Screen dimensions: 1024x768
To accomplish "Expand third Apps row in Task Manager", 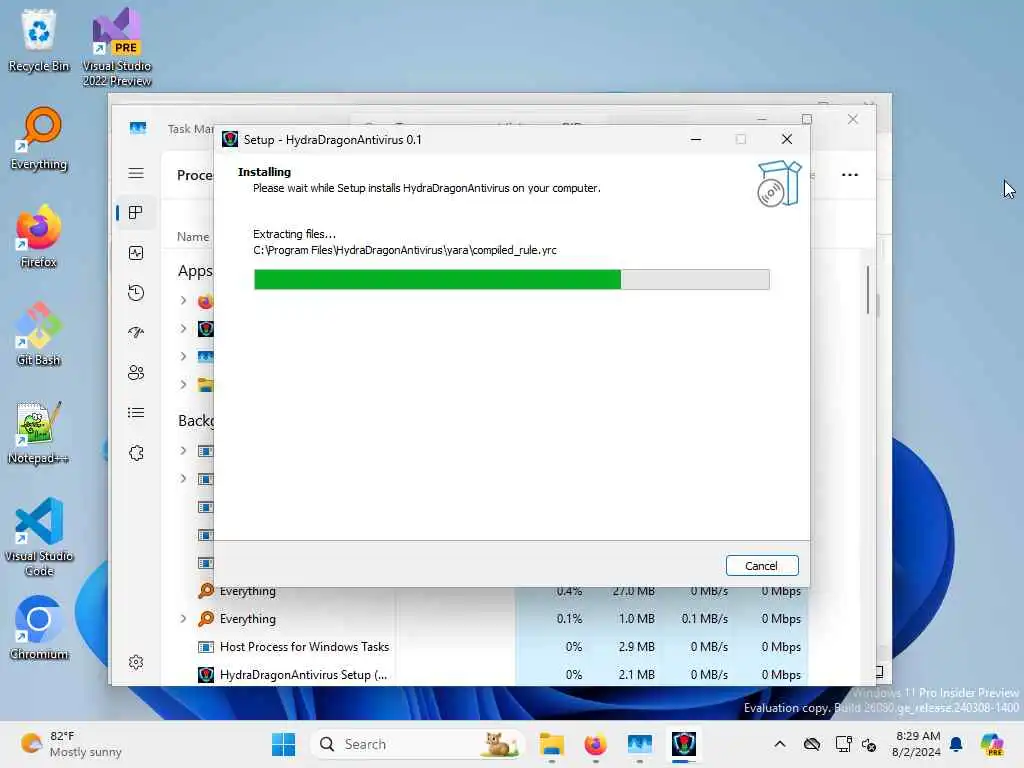I will point(184,357).
